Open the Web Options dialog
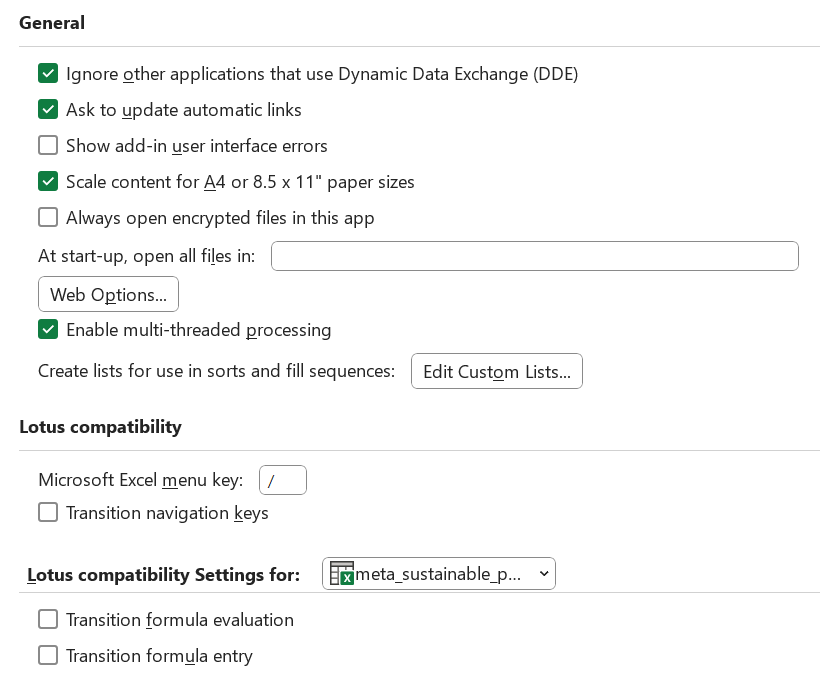820x685 pixels. click(108, 295)
